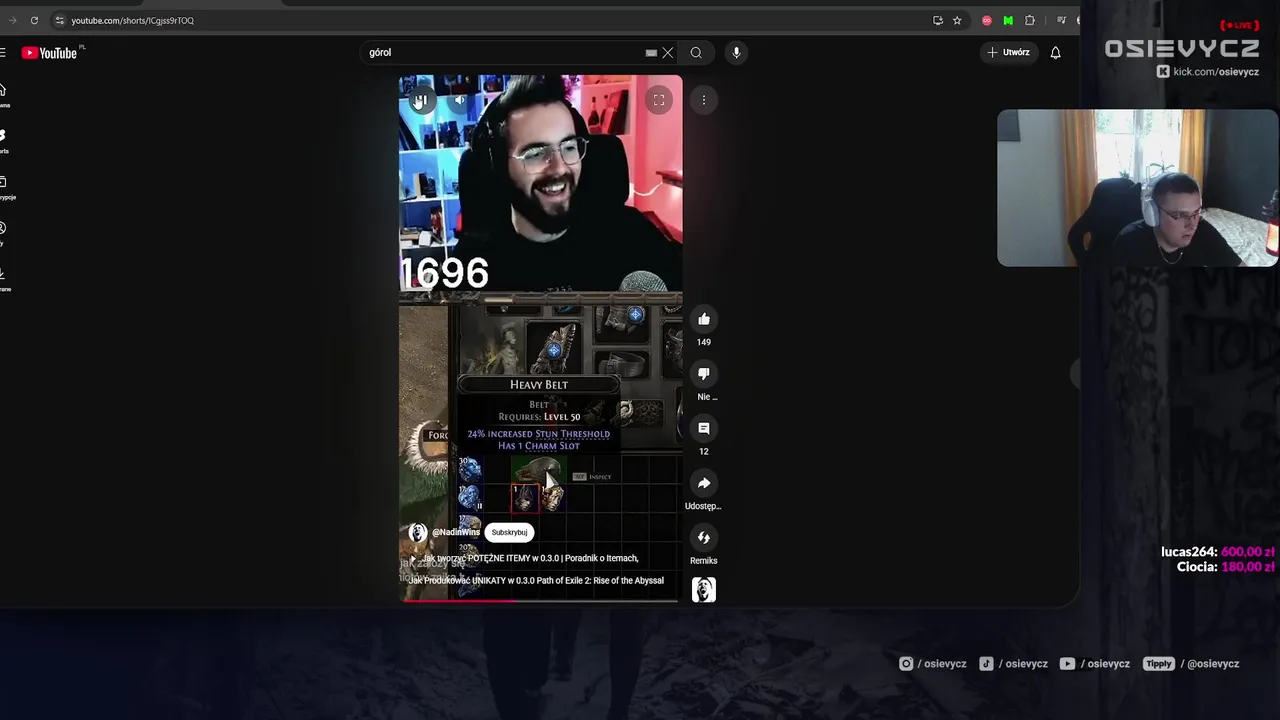Viewport: 1280px width, 720px height.
Task: Open the green M browser extension
Action: (x=1008, y=20)
